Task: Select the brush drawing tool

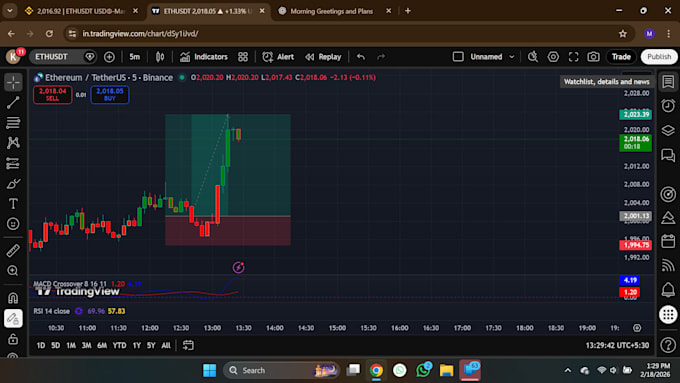Action: click(13, 184)
